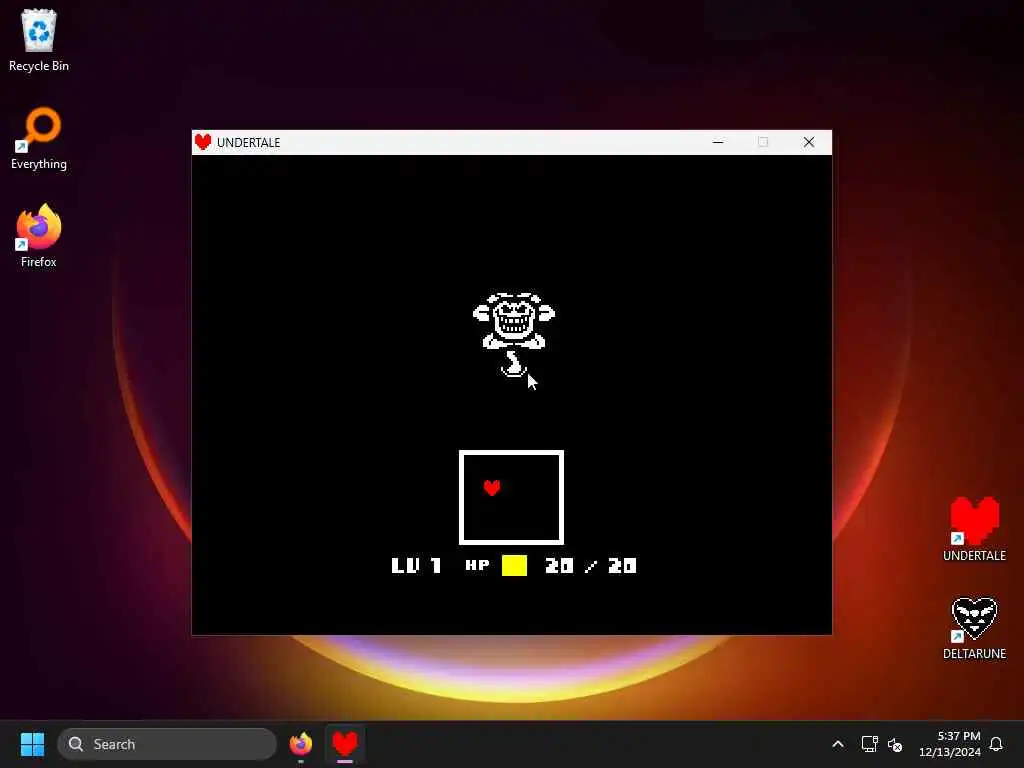The image size is (1024, 768).
Task: Open the network display tray icon
Action: point(869,744)
